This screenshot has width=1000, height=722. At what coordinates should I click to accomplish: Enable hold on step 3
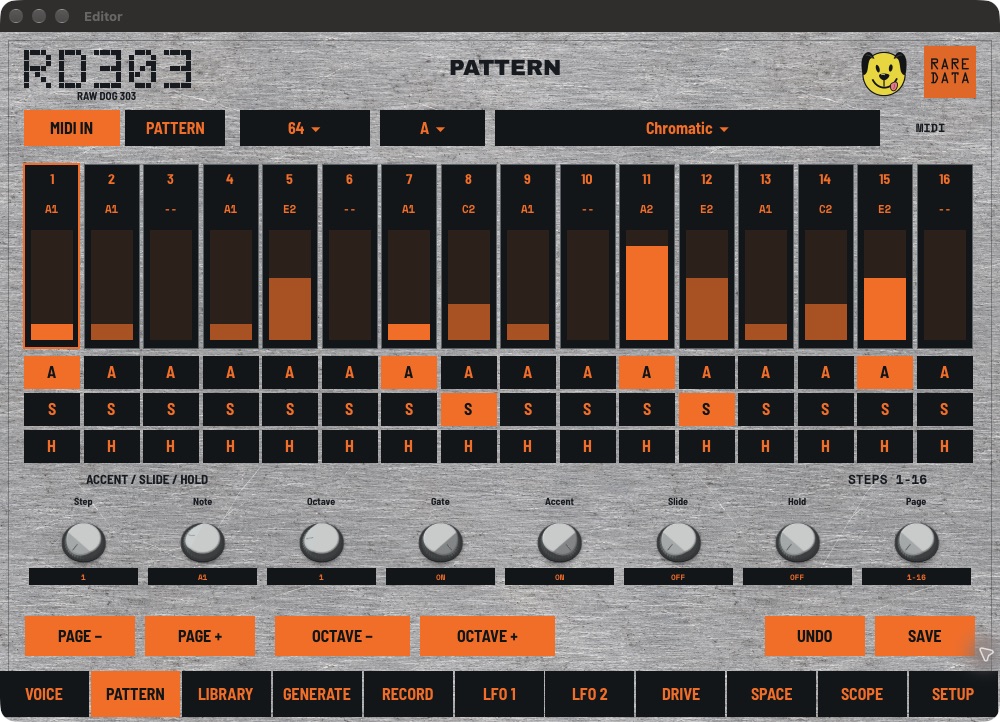[x=170, y=446]
